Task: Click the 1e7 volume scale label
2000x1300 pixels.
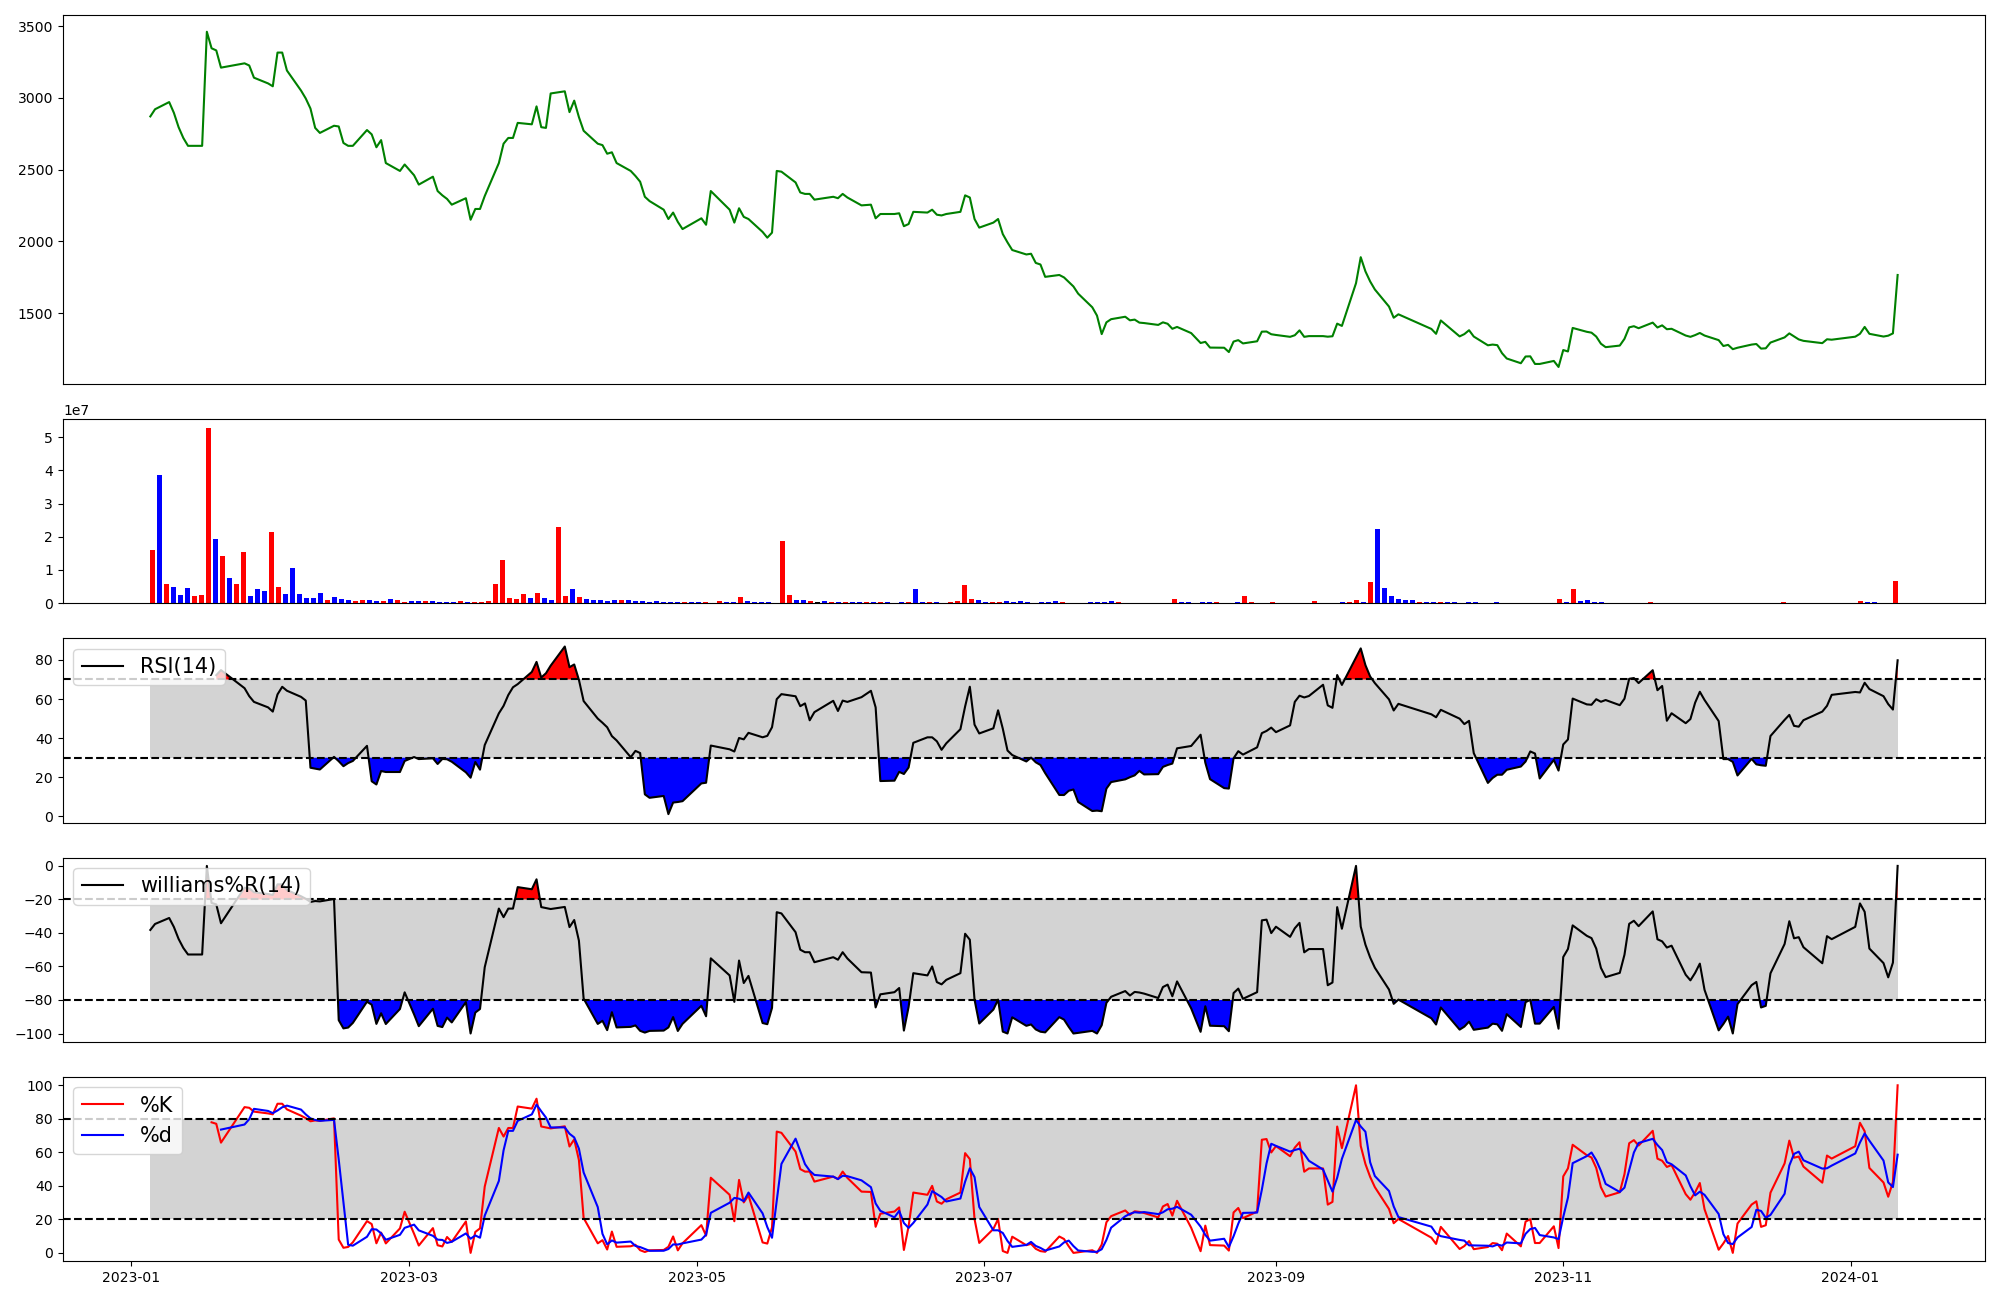Action: point(76,410)
